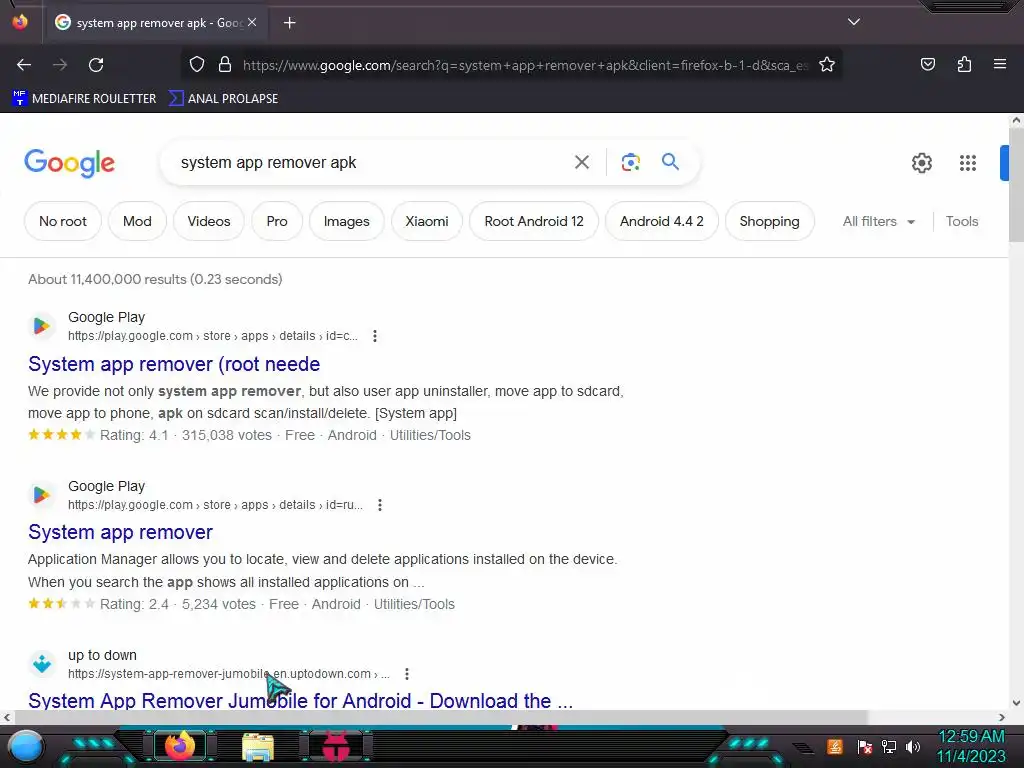Screen dimensions: 1024x768
Task: Open more options for second Google Play result
Action: click(379, 505)
